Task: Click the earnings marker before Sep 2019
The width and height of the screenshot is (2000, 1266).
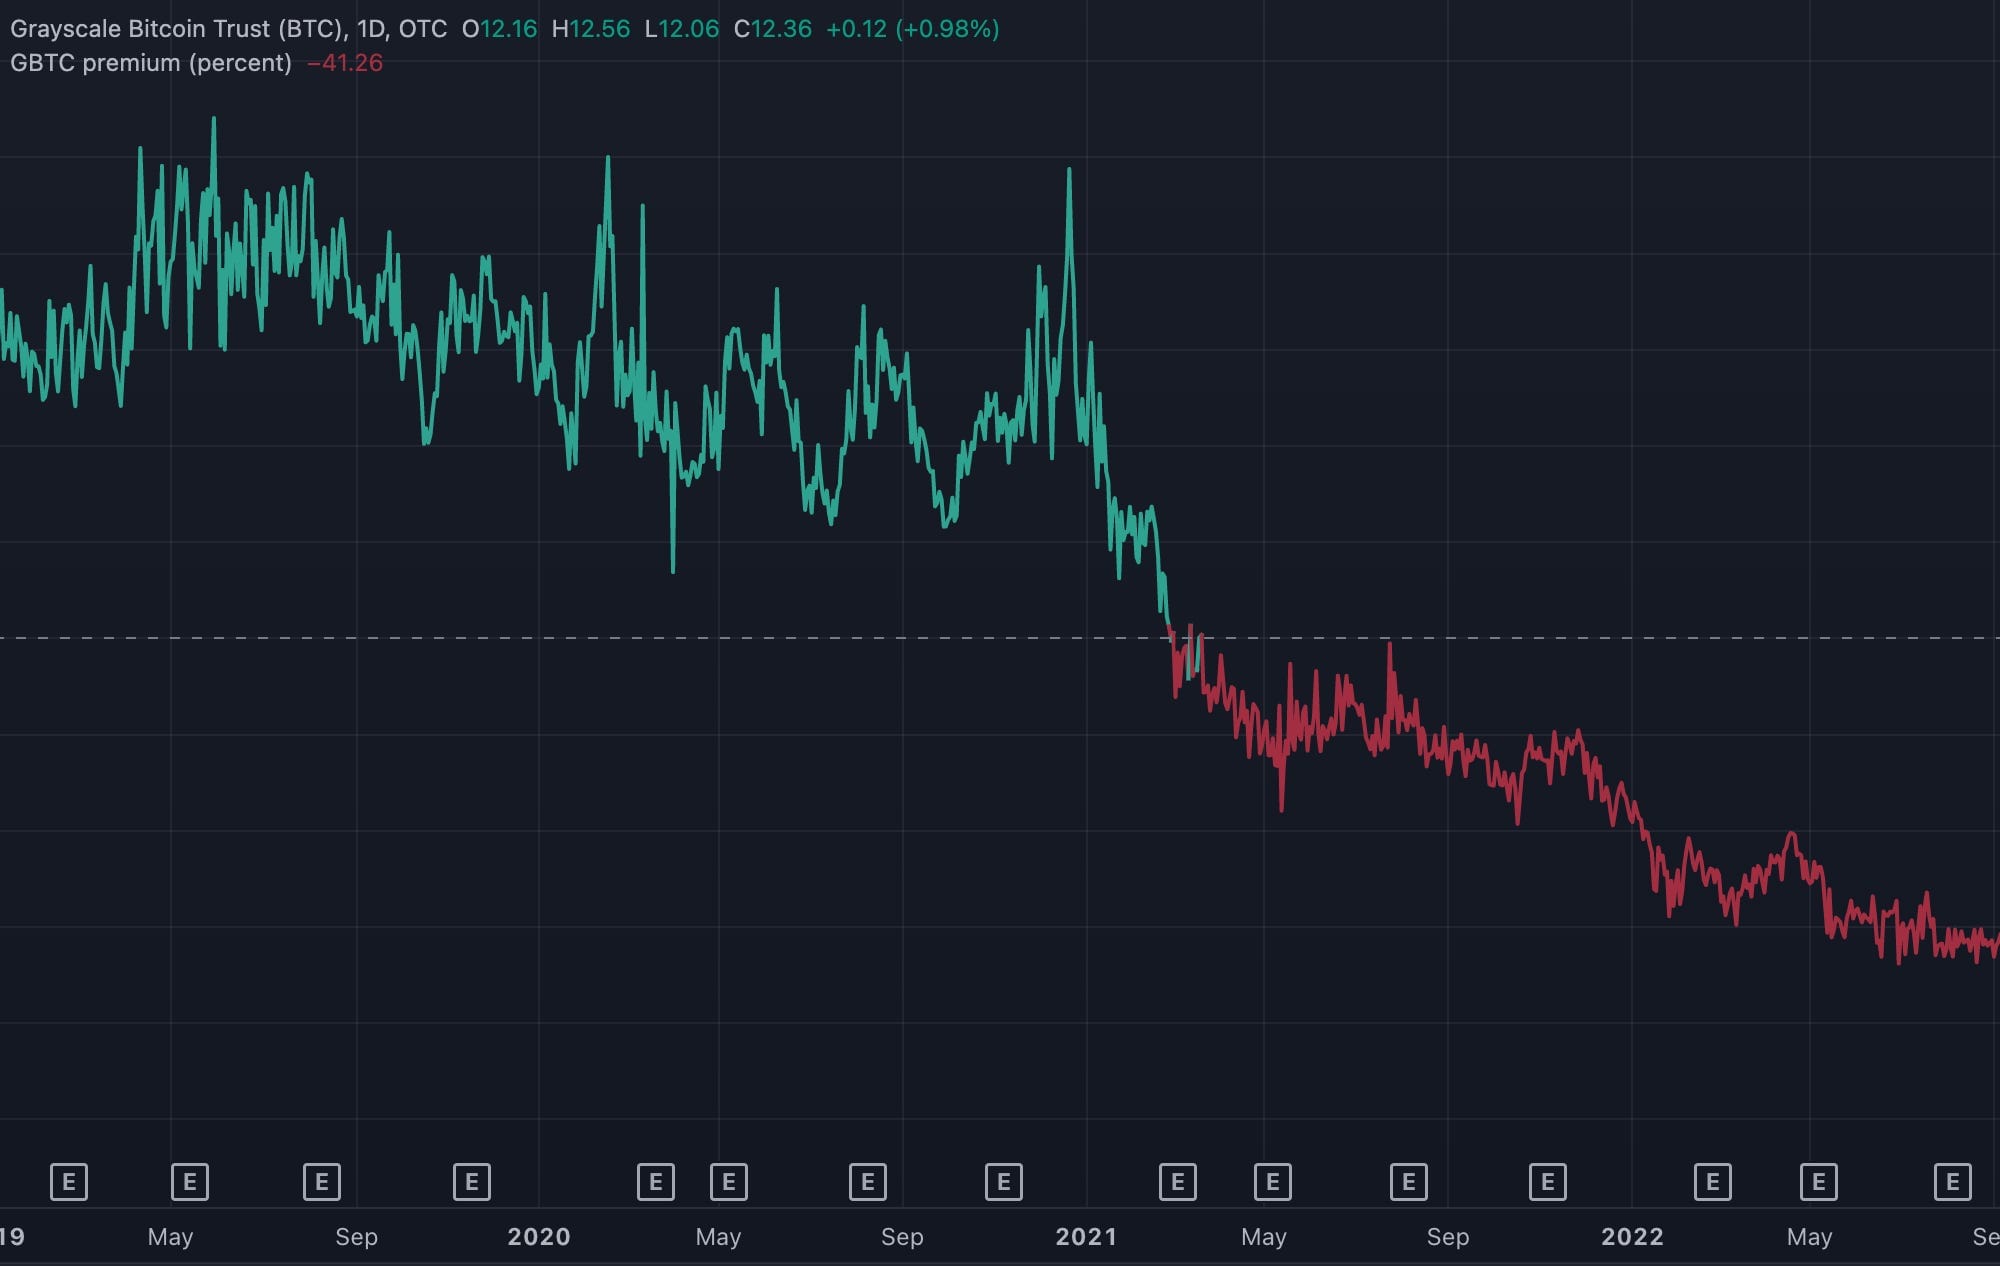Action: (322, 1181)
